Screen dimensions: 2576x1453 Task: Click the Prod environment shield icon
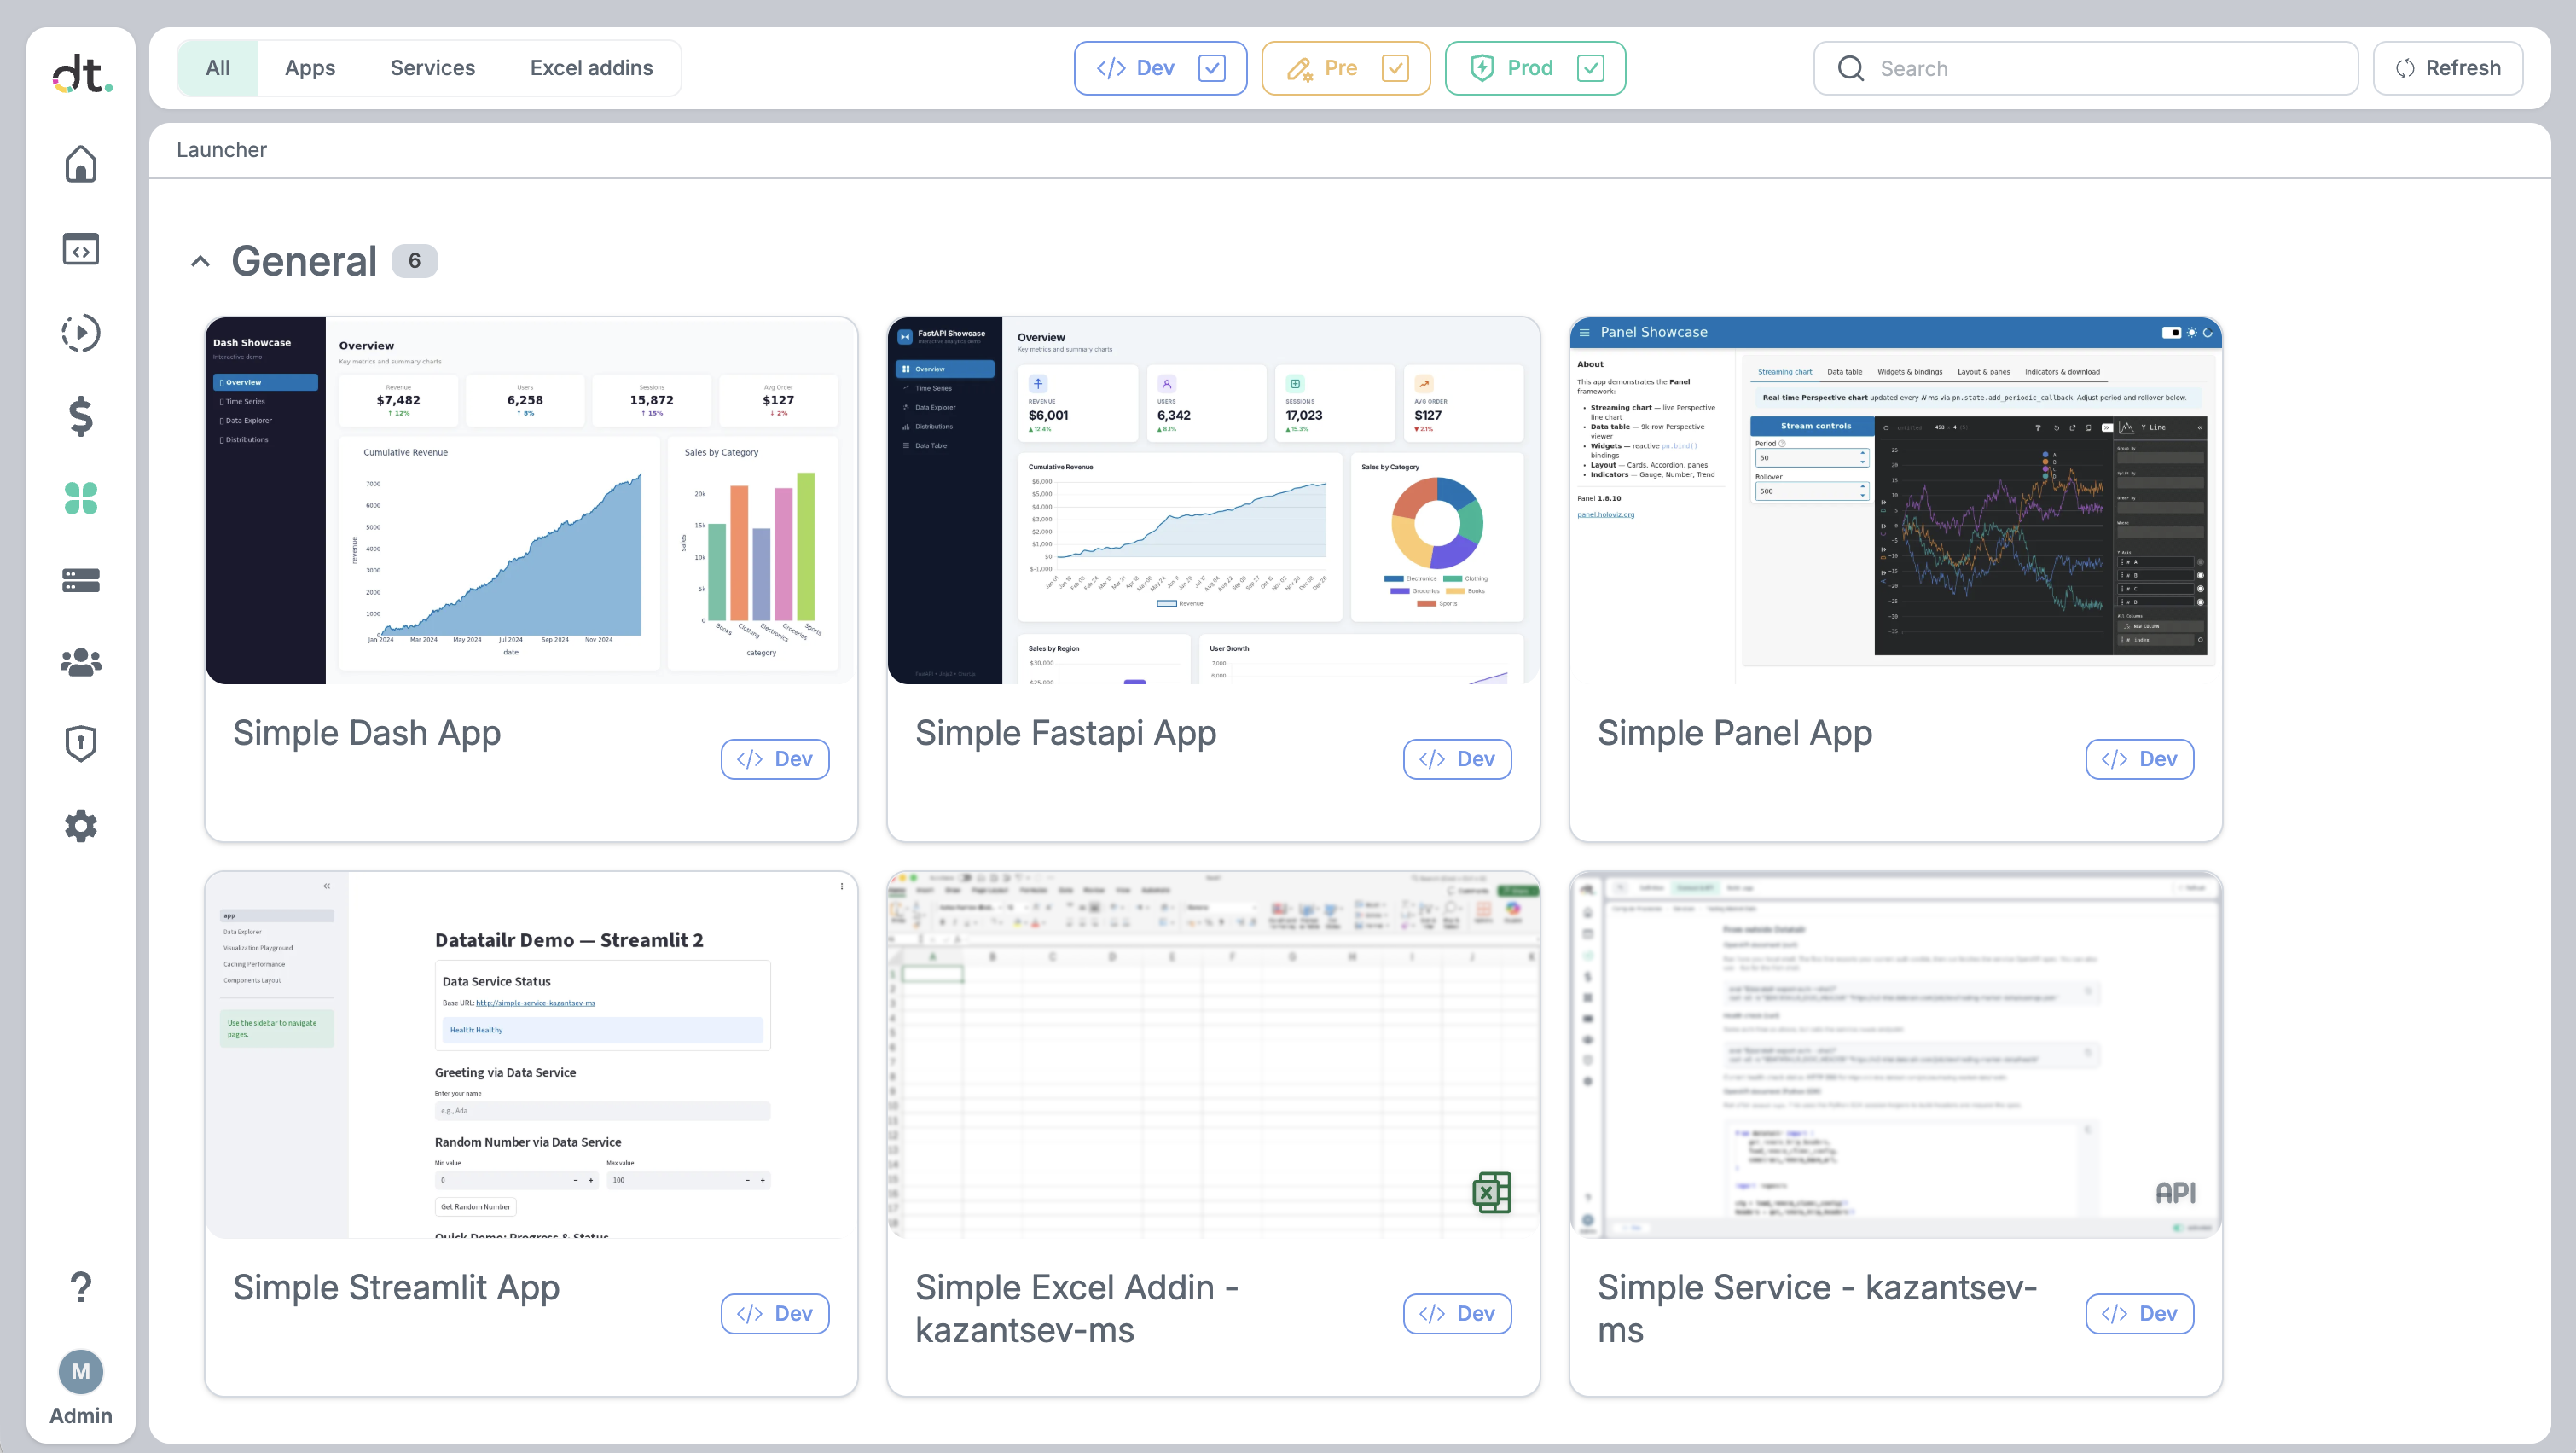point(1482,68)
